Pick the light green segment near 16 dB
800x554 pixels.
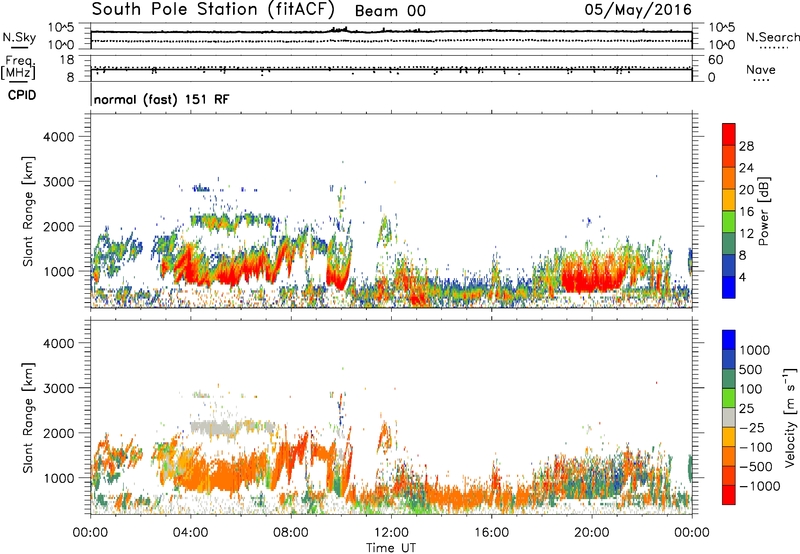(729, 222)
